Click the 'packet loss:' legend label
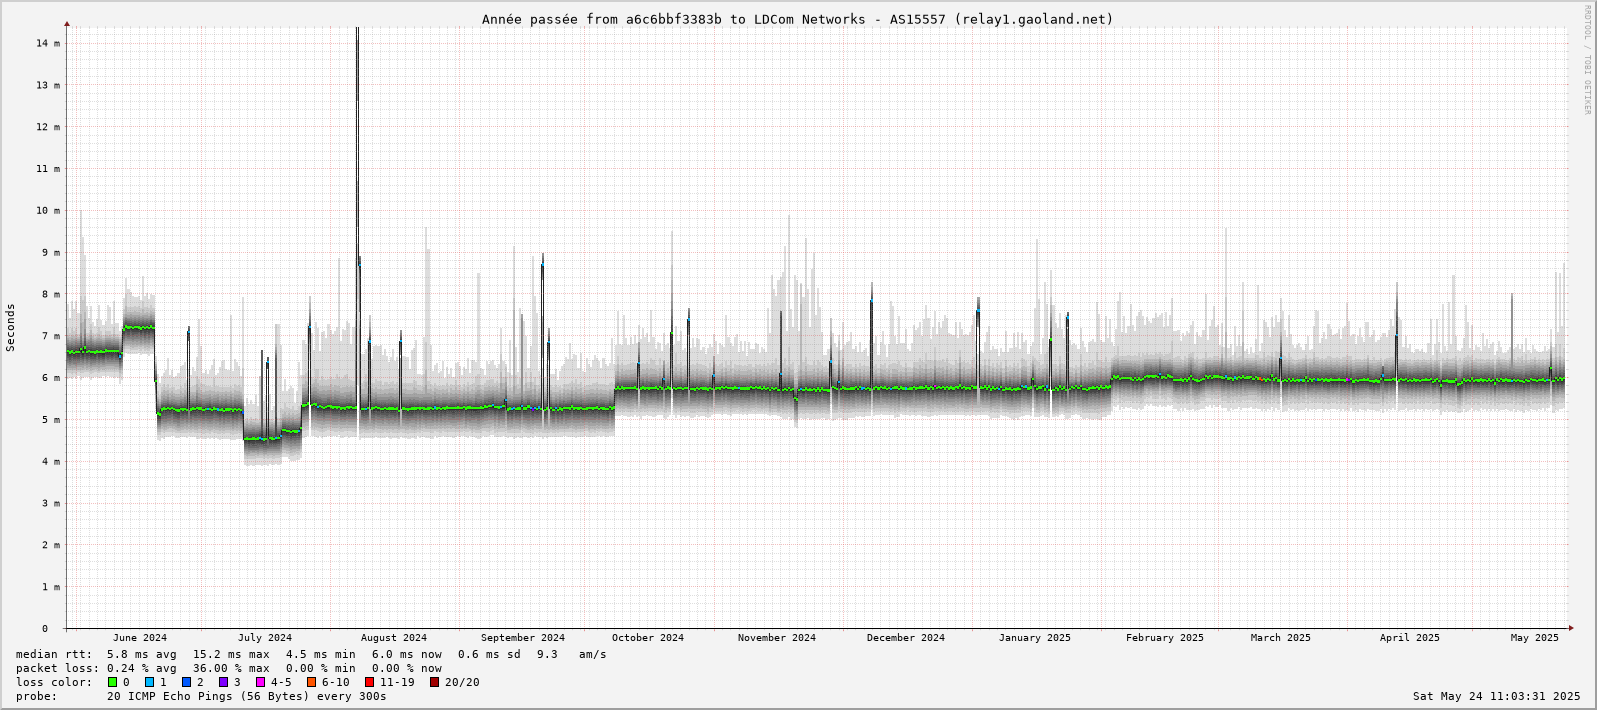The image size is (1597, 710). coord(58,668)
